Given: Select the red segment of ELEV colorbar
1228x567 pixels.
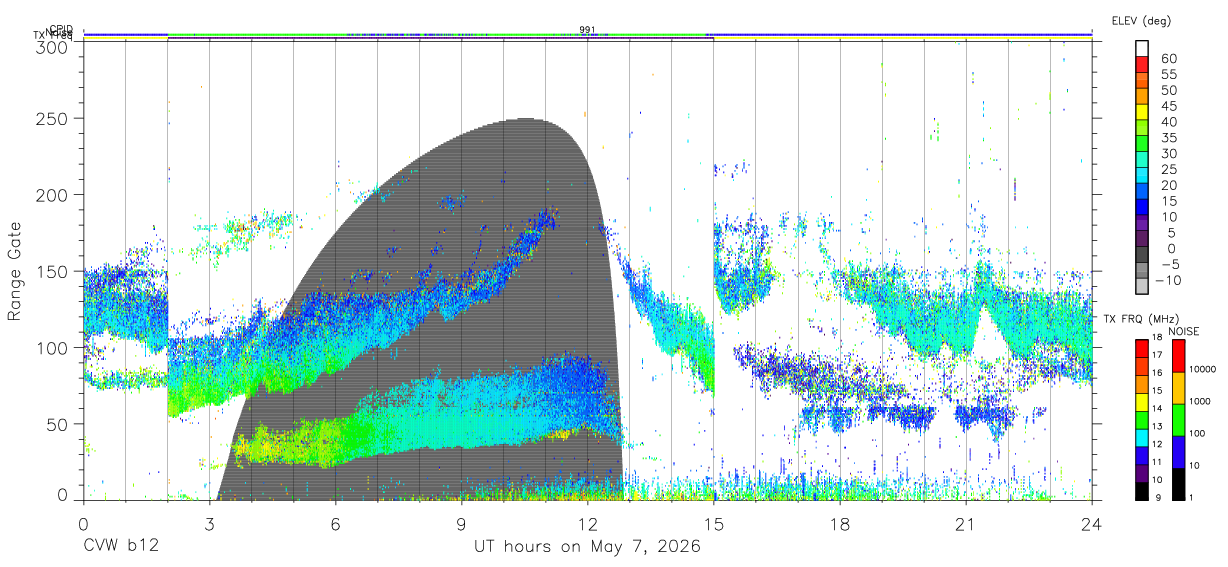Looking at the screenshot, I should tap(1142, 65).
